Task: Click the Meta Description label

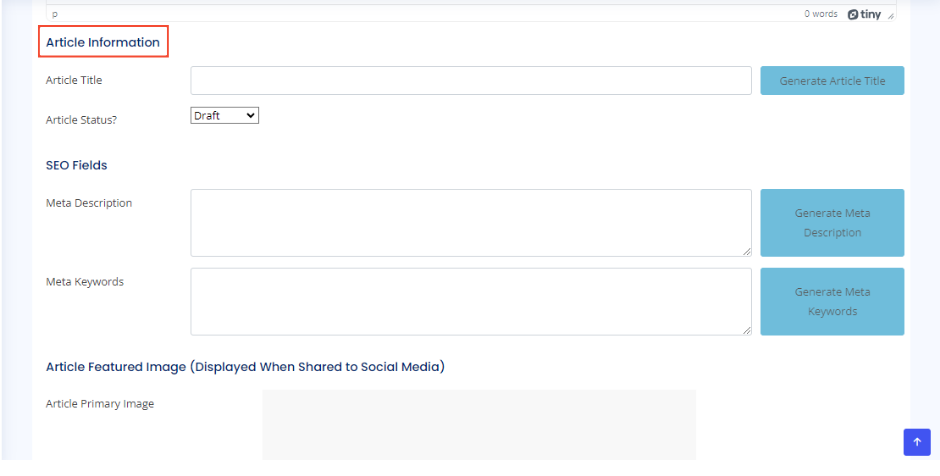Action: pos(89,203)
